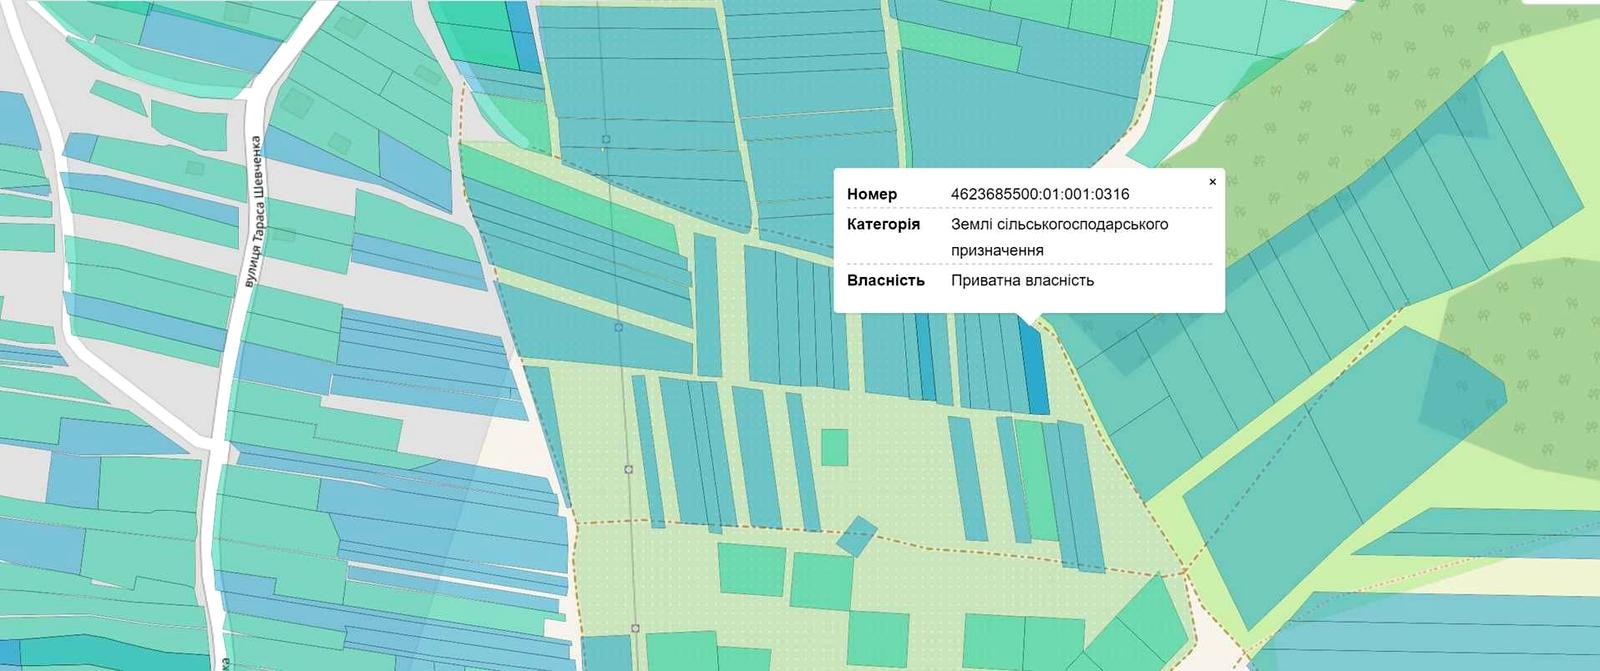Click 'Землі сільськогосподарського призначення' category value
This screenshot has height=671, width=1600.
(x=1059, y=237)
